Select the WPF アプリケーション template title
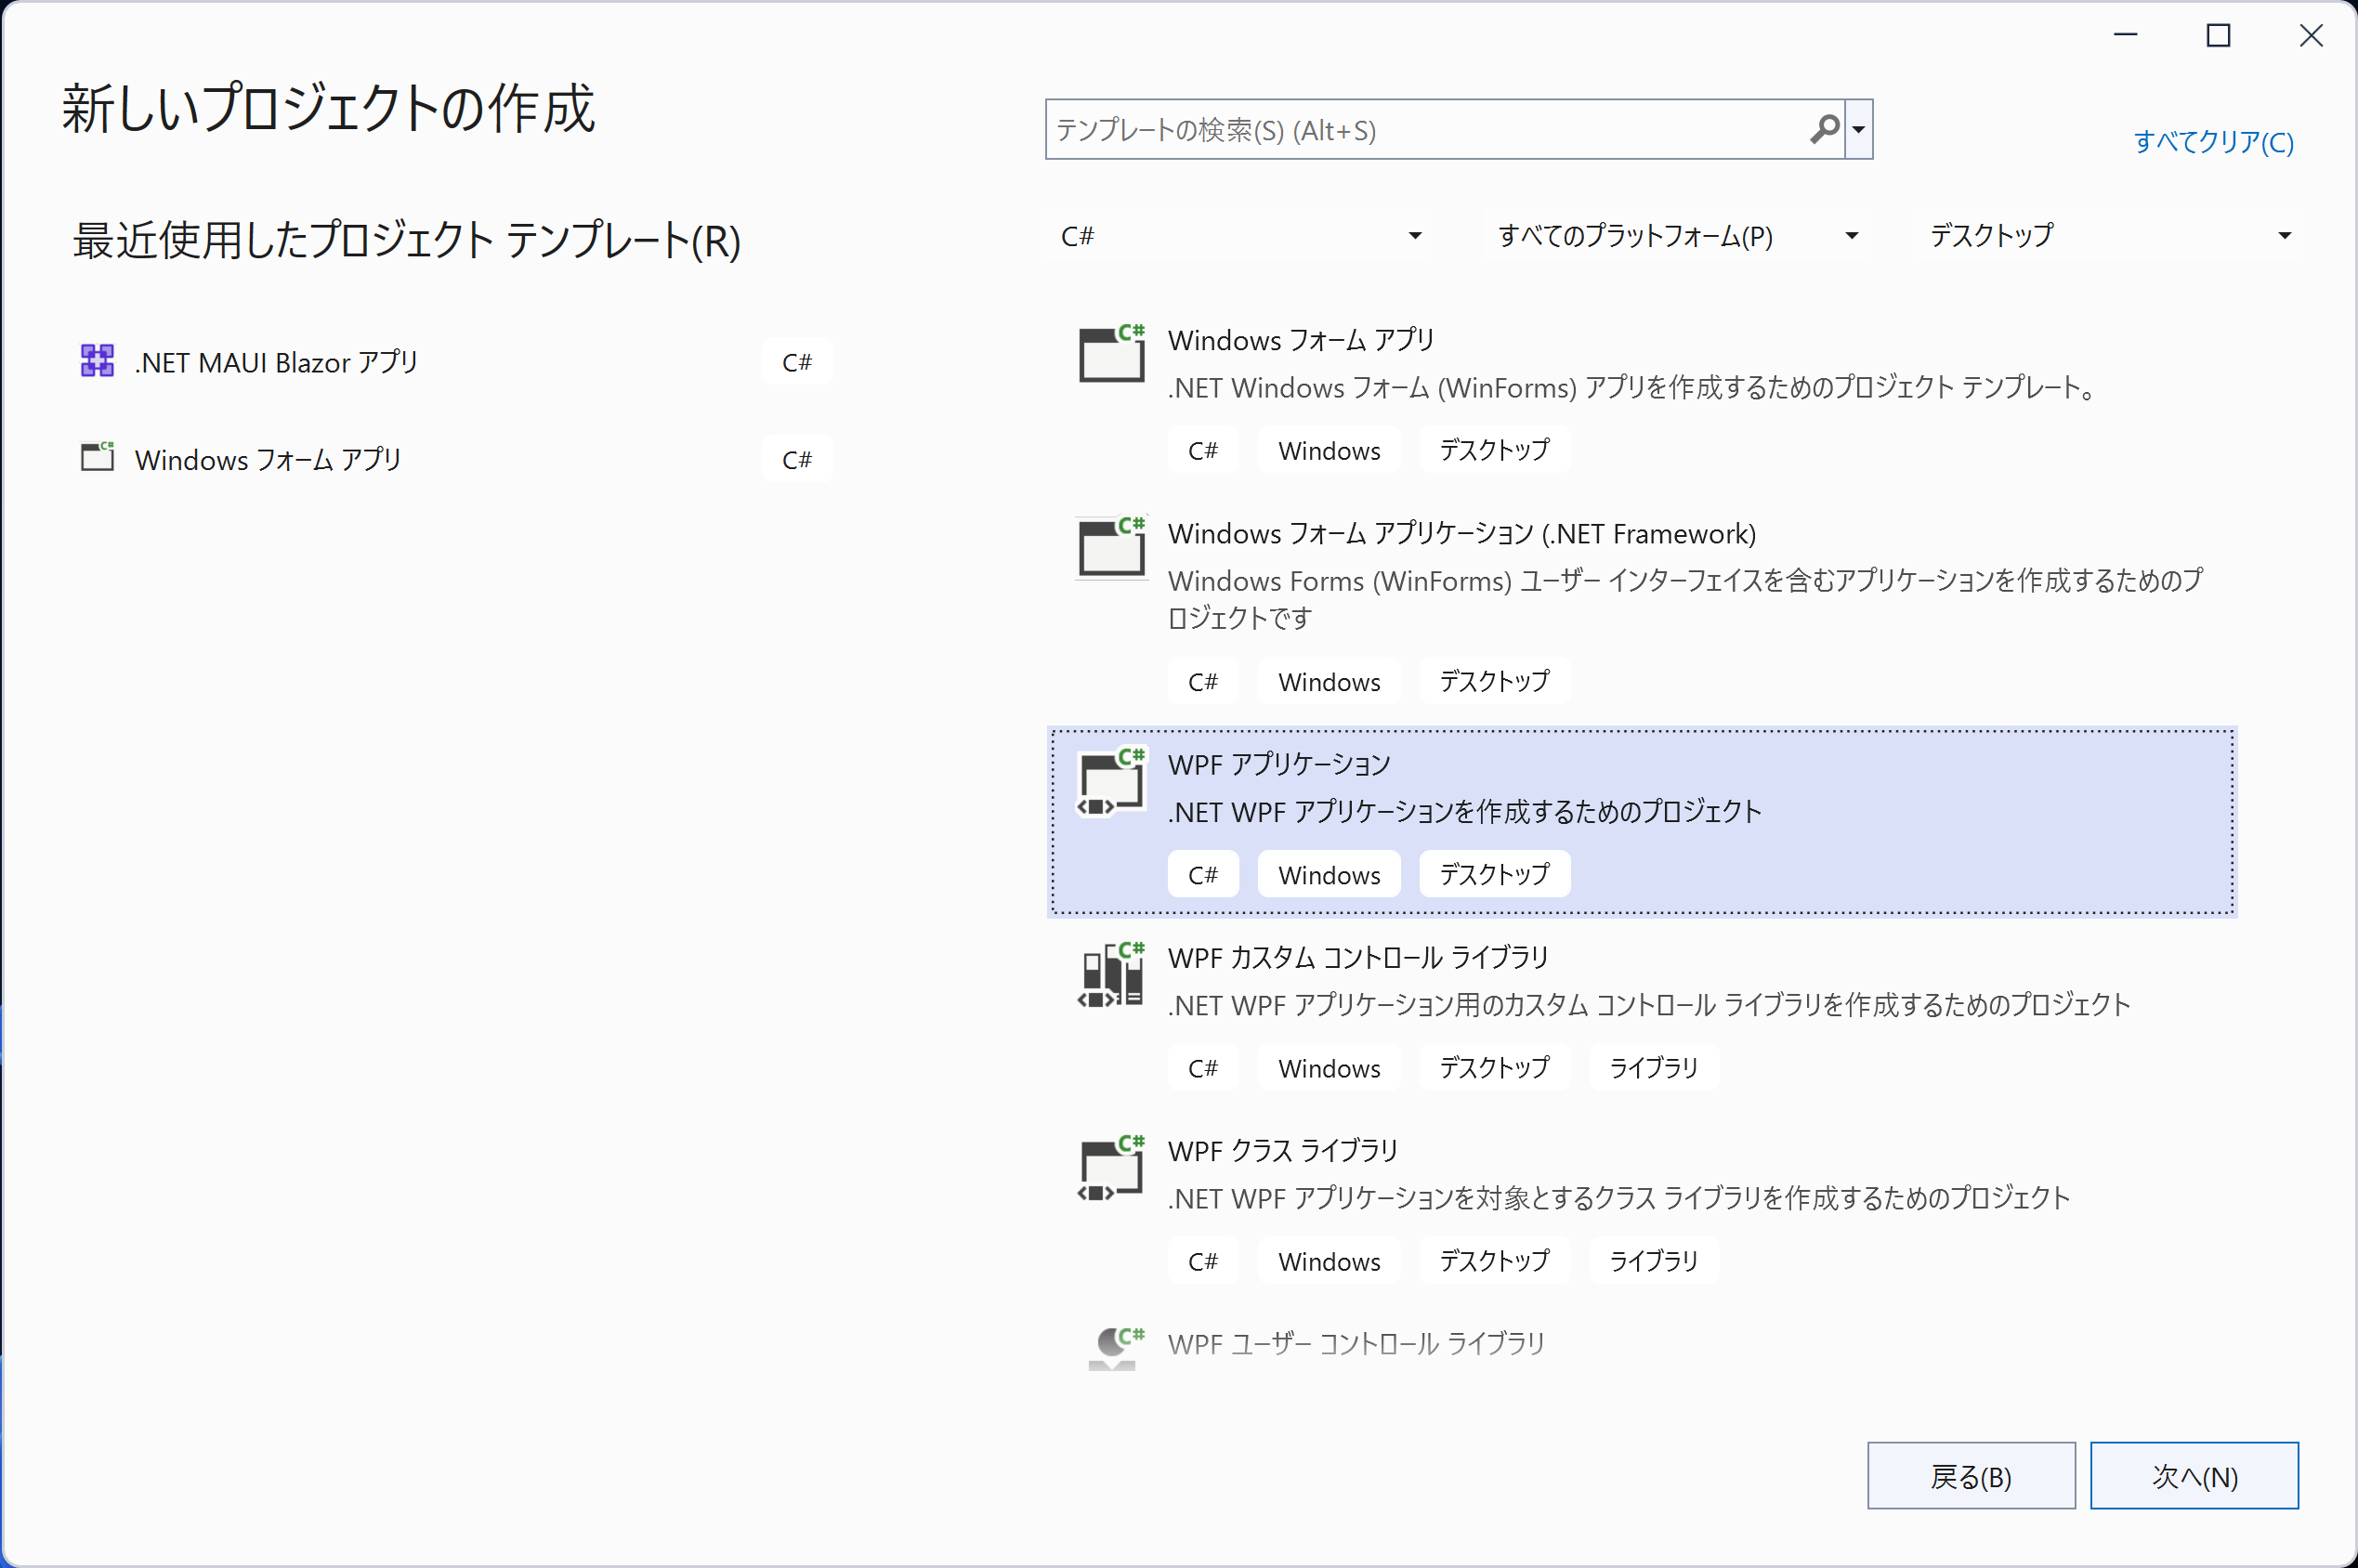 click(1279, 764)
